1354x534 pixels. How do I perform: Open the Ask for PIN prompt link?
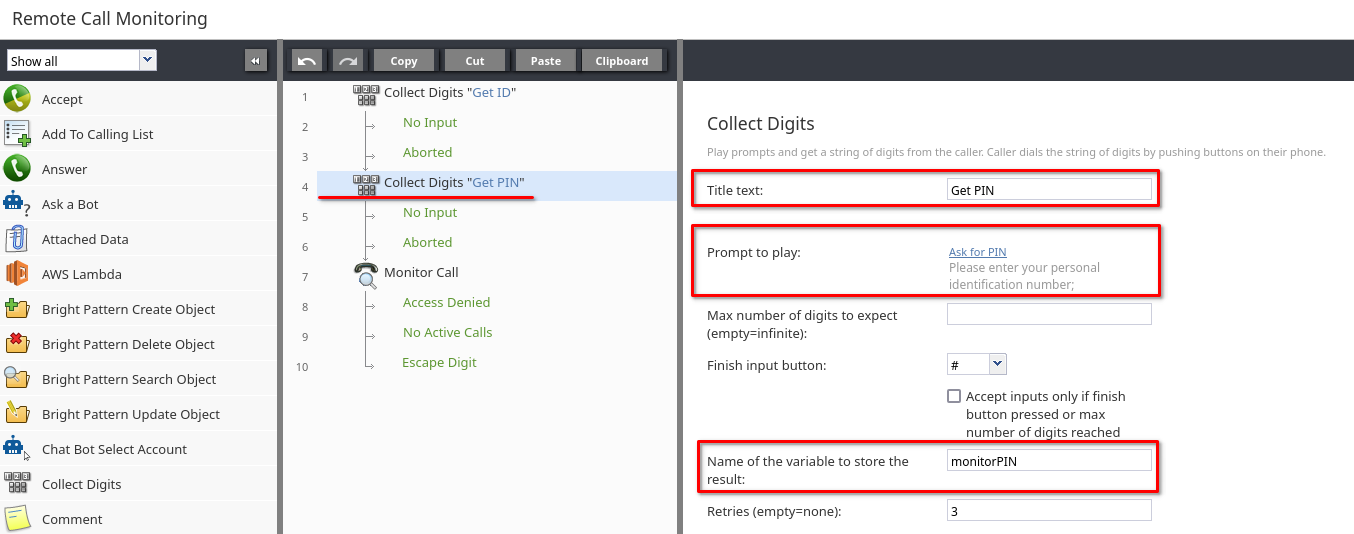point(977,252)
